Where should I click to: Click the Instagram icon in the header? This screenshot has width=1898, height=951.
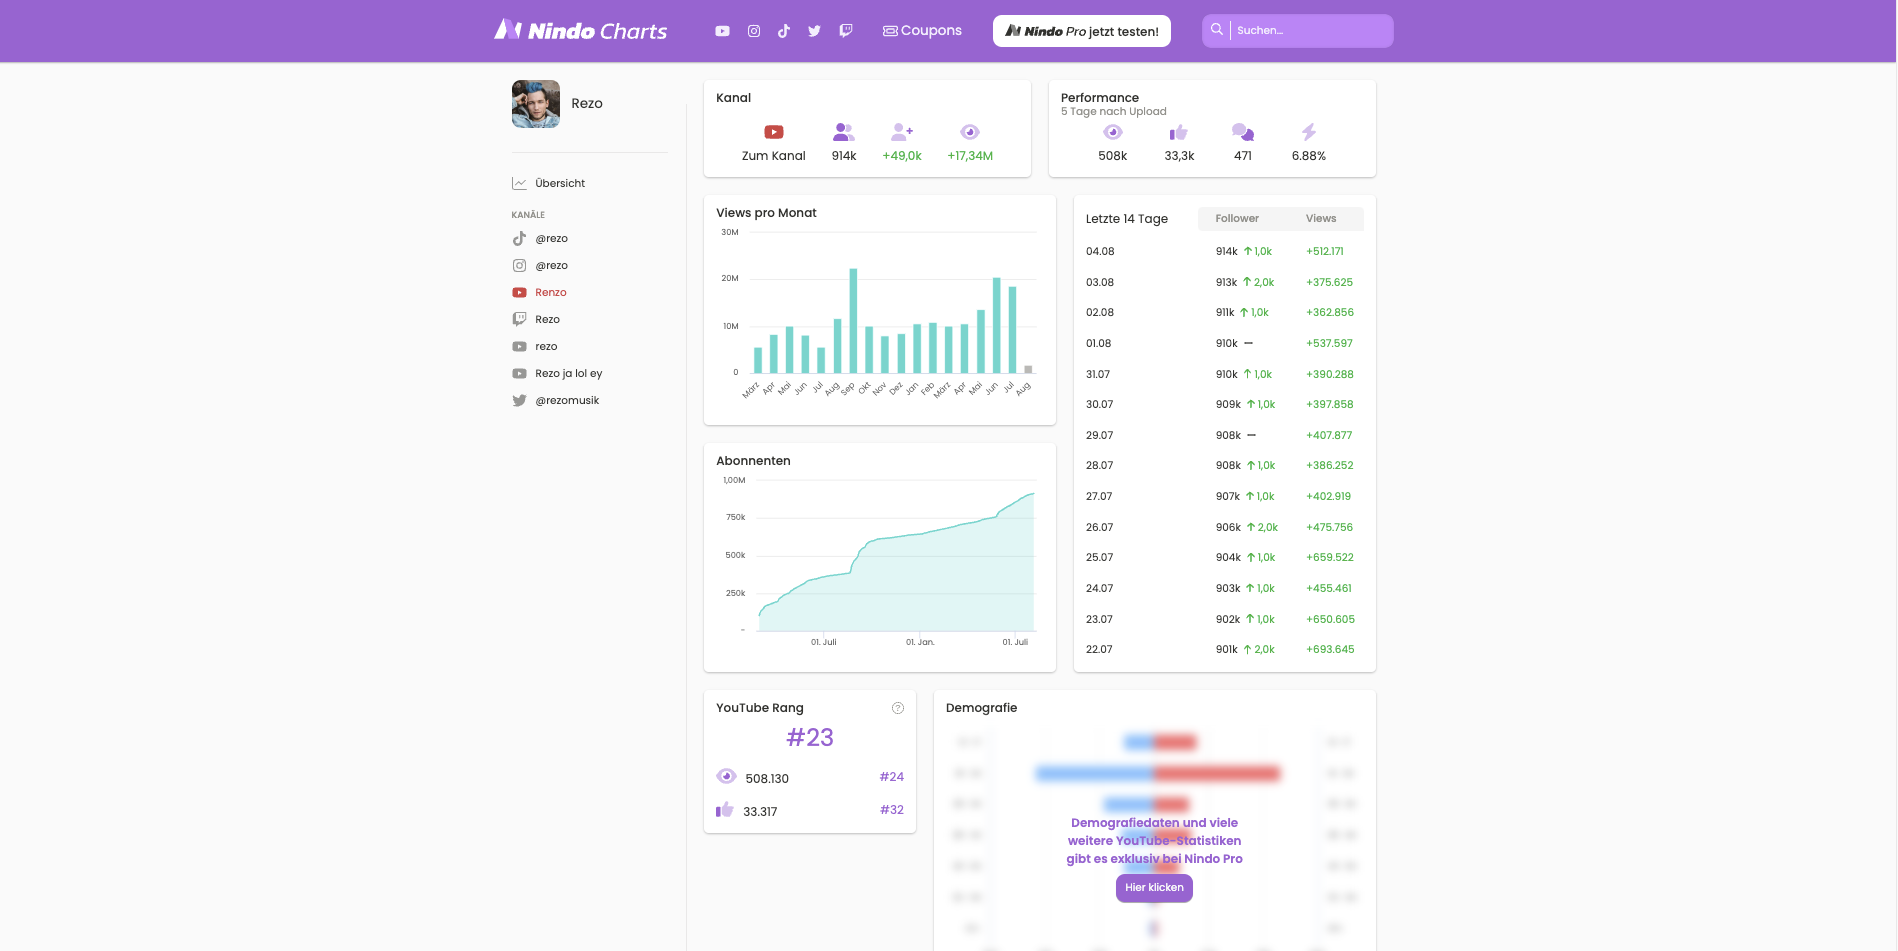[x=753, y=31]
